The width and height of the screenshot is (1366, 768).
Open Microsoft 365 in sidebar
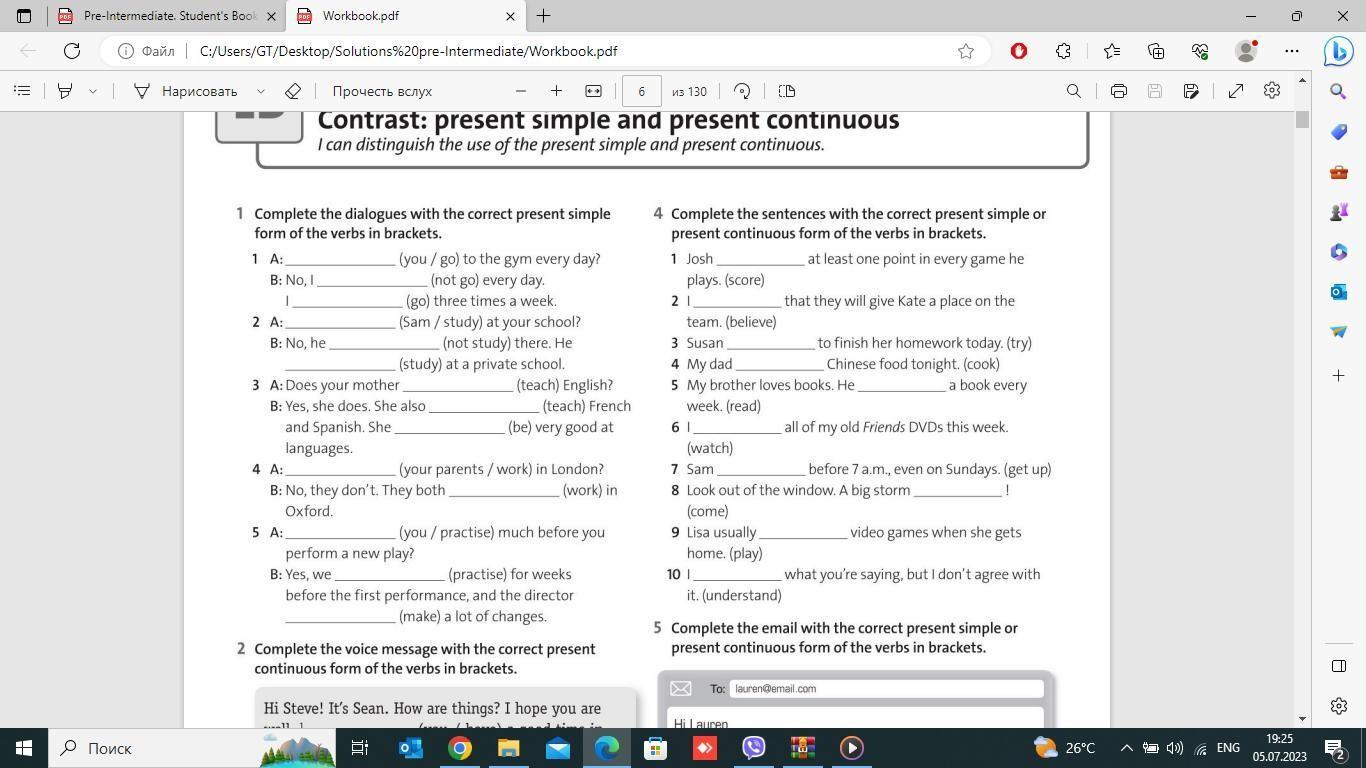point(1339,251)
